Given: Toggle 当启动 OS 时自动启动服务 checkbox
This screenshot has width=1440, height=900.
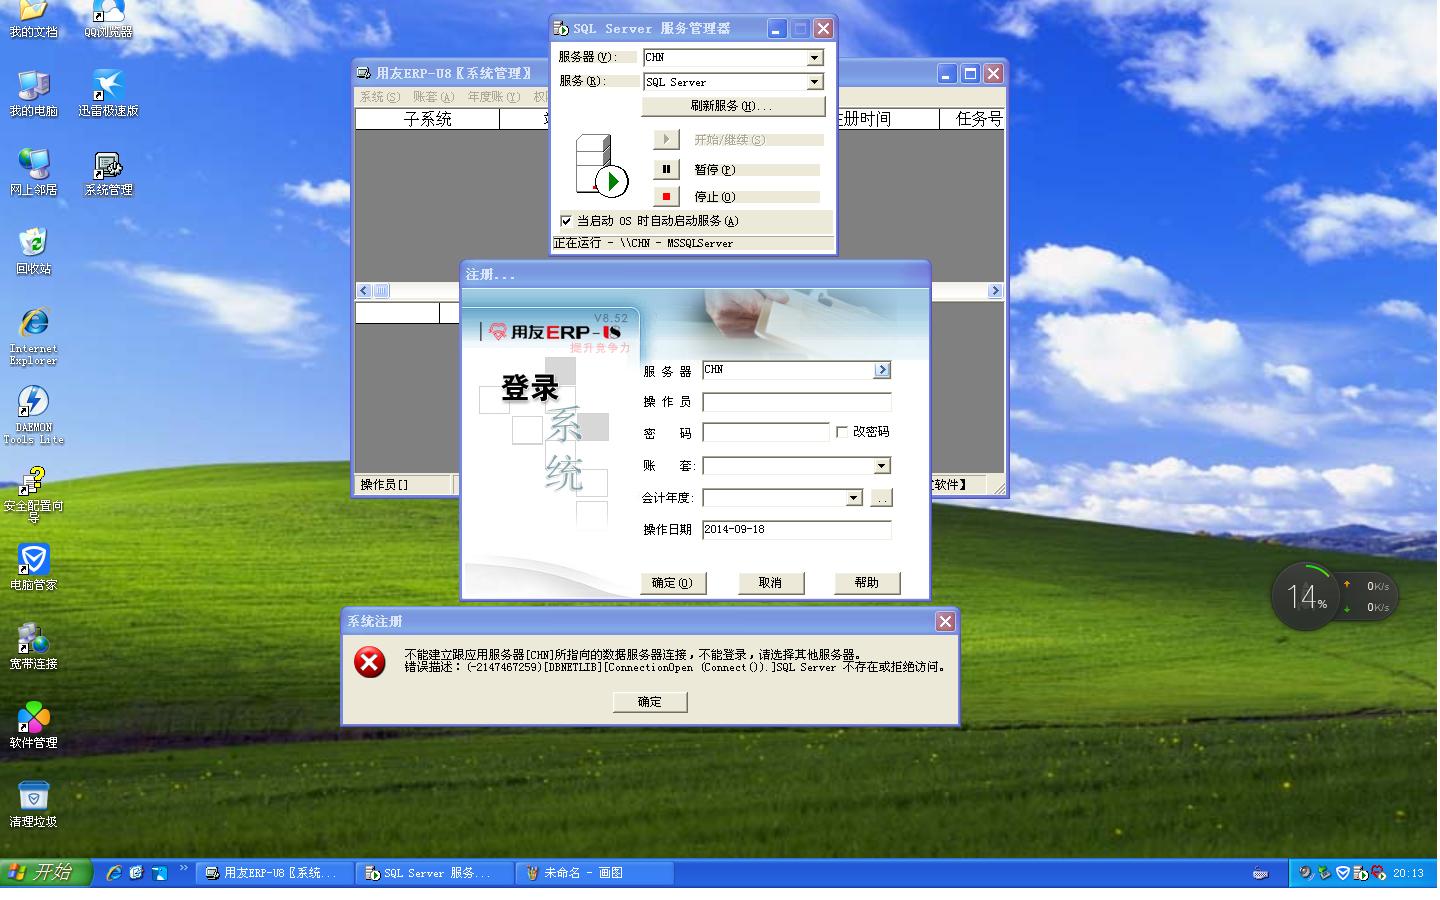Looking at the screenshot, I should (x=566, y=221).
